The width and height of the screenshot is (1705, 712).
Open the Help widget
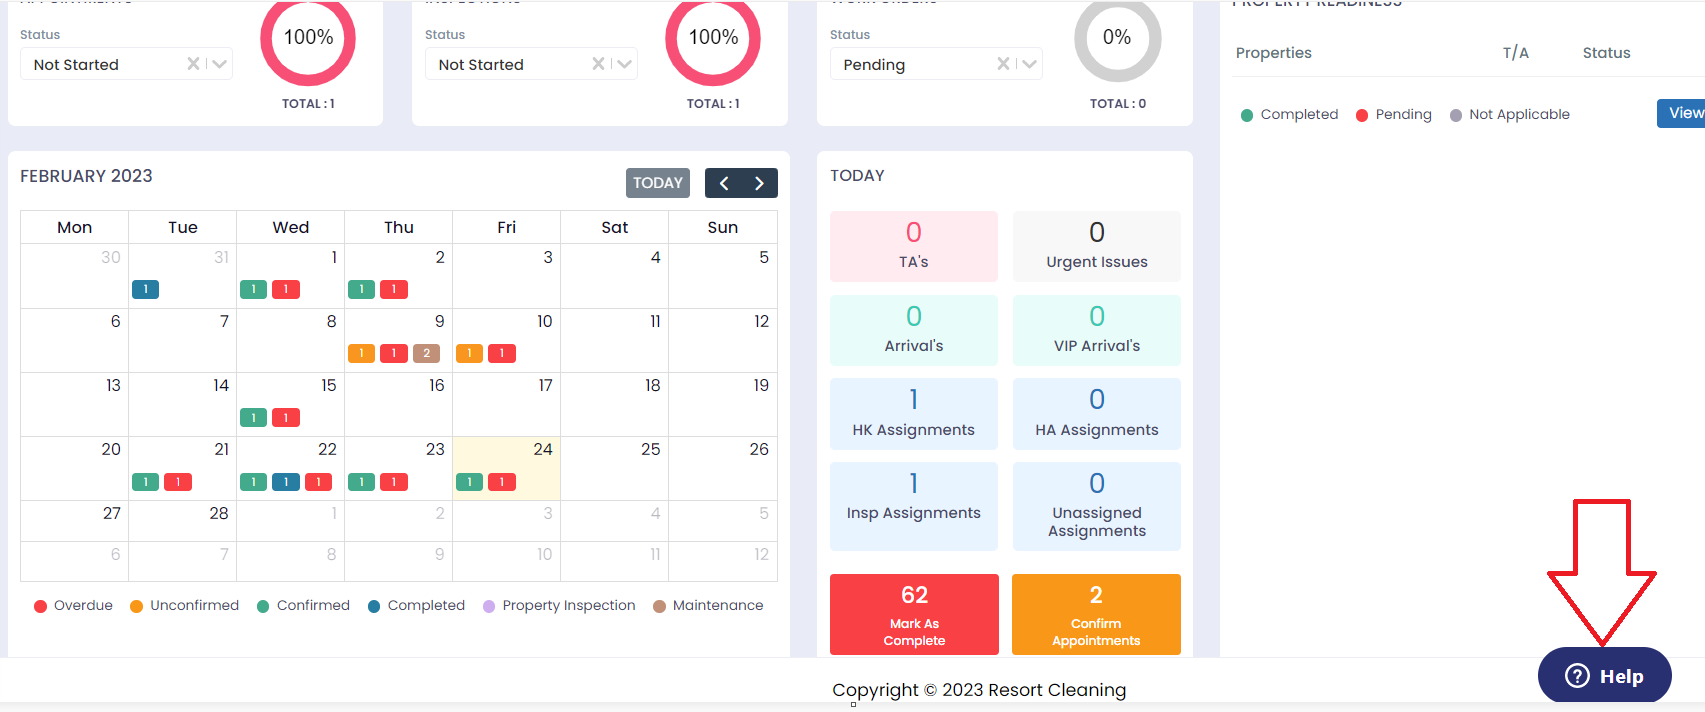[1604, 676]
